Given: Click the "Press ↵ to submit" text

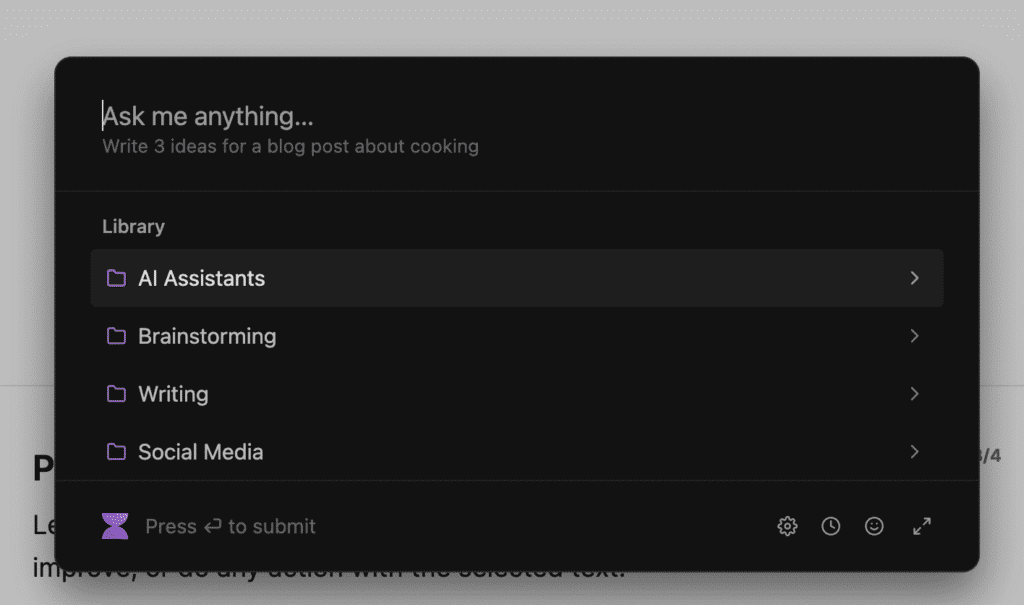Looking at the screenshot, I should point(230,526).
